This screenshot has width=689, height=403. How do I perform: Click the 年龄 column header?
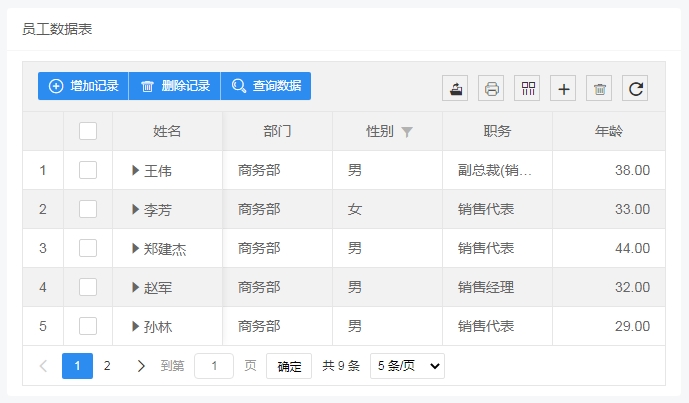[x=609, y=131]
